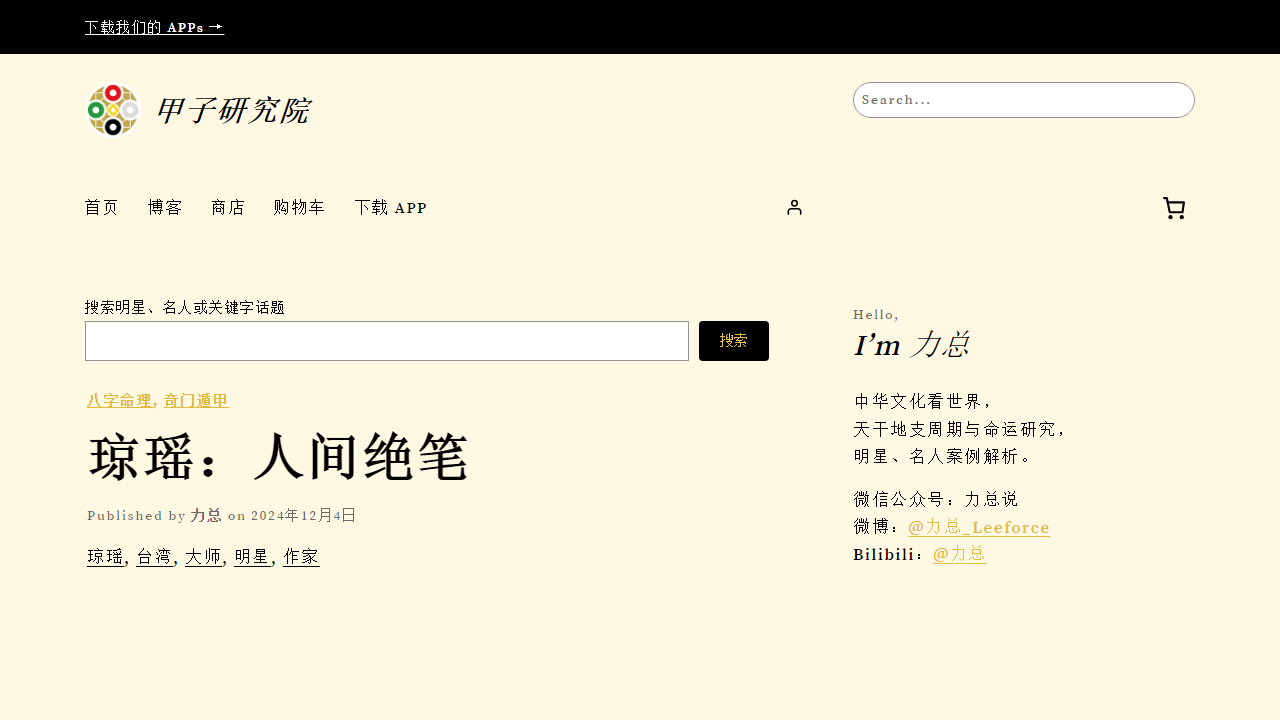This screenshot has height=720, width=1280.
Task: Open the 作家 tag
Action: 301,557
